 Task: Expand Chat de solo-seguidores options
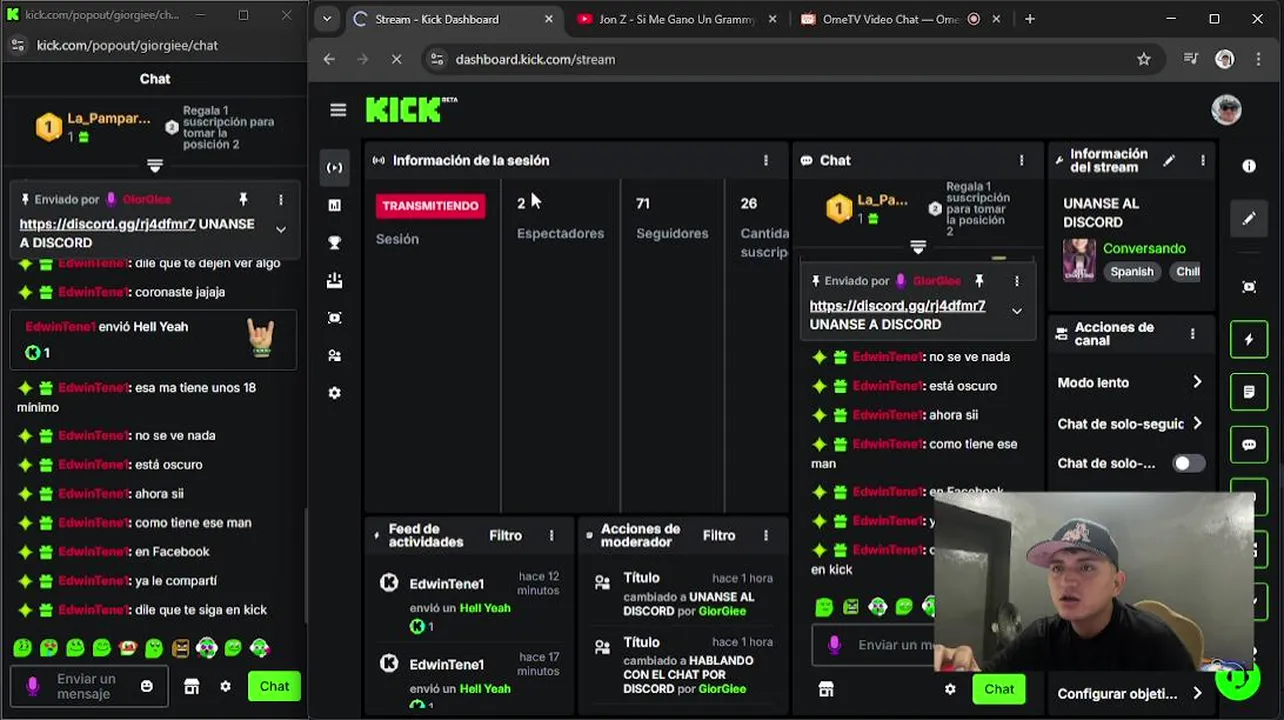(1197, 423)
